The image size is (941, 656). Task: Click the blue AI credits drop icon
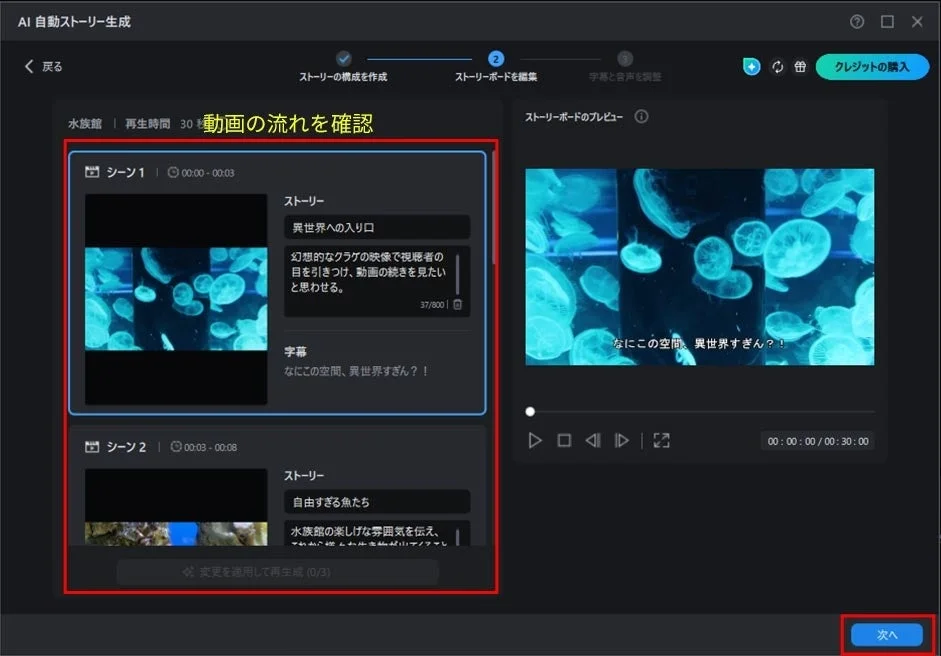(751, 66)
